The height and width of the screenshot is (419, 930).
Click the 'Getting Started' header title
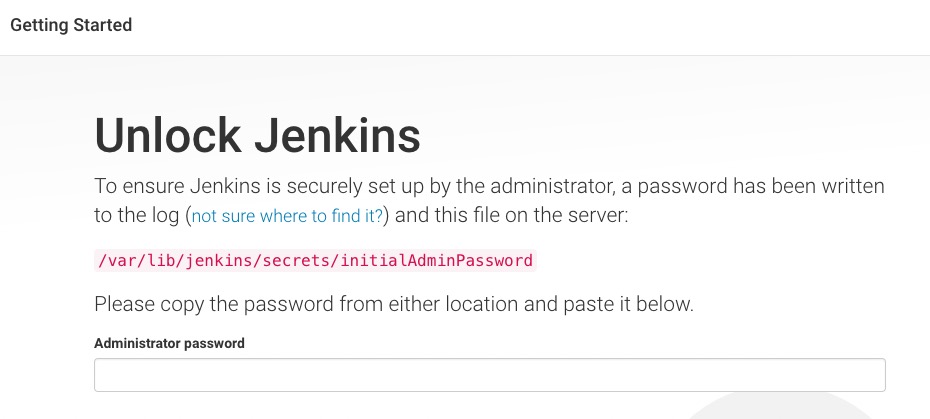pyautogui.click(x=71, y=25)
